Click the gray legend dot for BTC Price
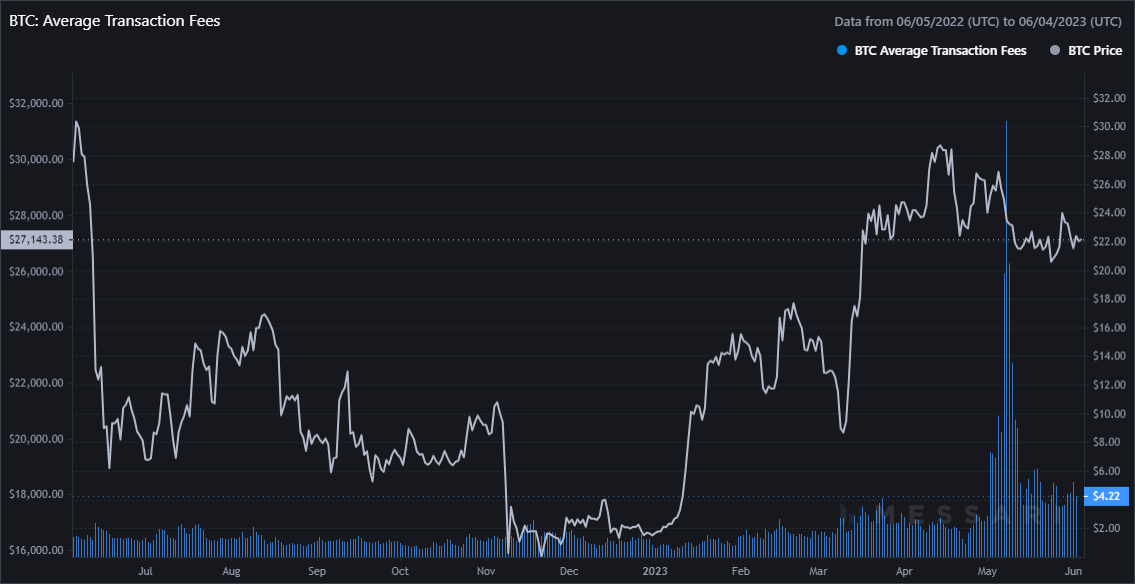This screenshot has width=1135, height=584. 1055,51
